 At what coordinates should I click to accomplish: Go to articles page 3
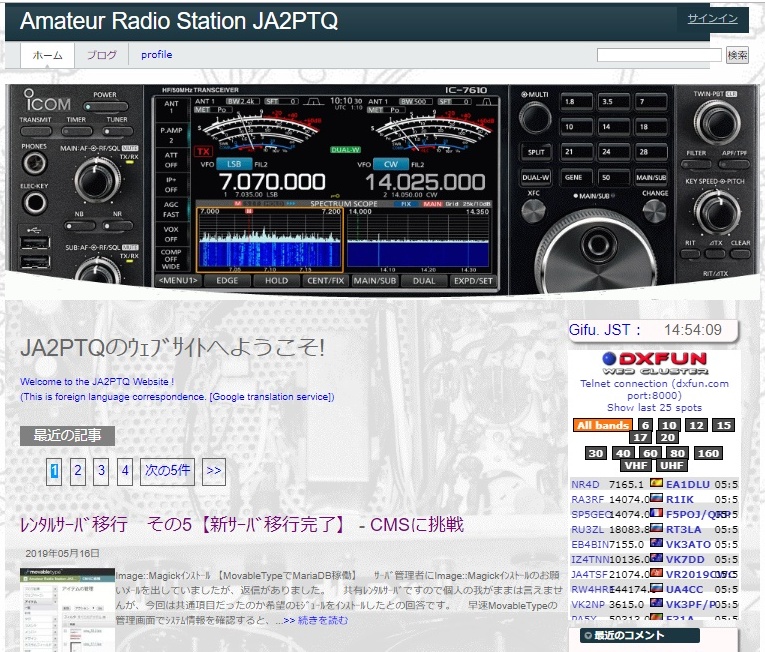(101, 471)
